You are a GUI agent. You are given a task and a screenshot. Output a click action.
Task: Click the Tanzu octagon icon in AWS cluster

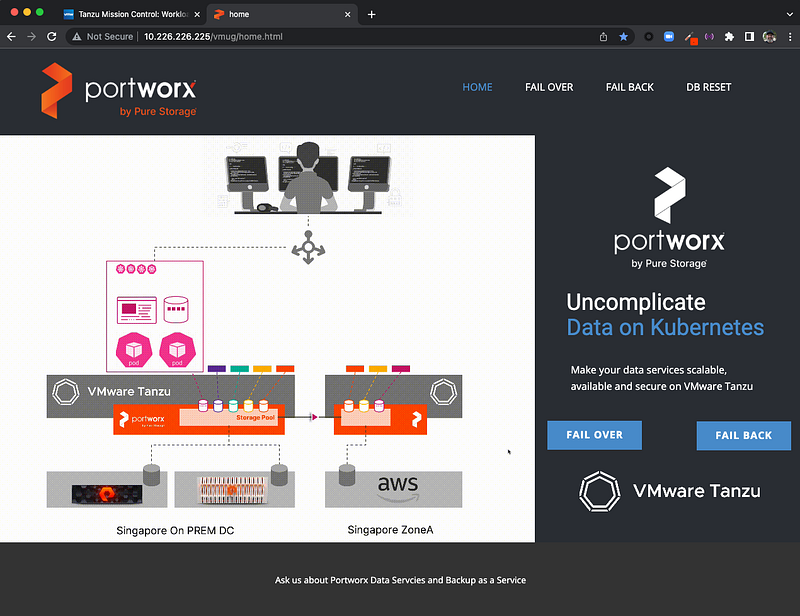[x=443, y=392]
